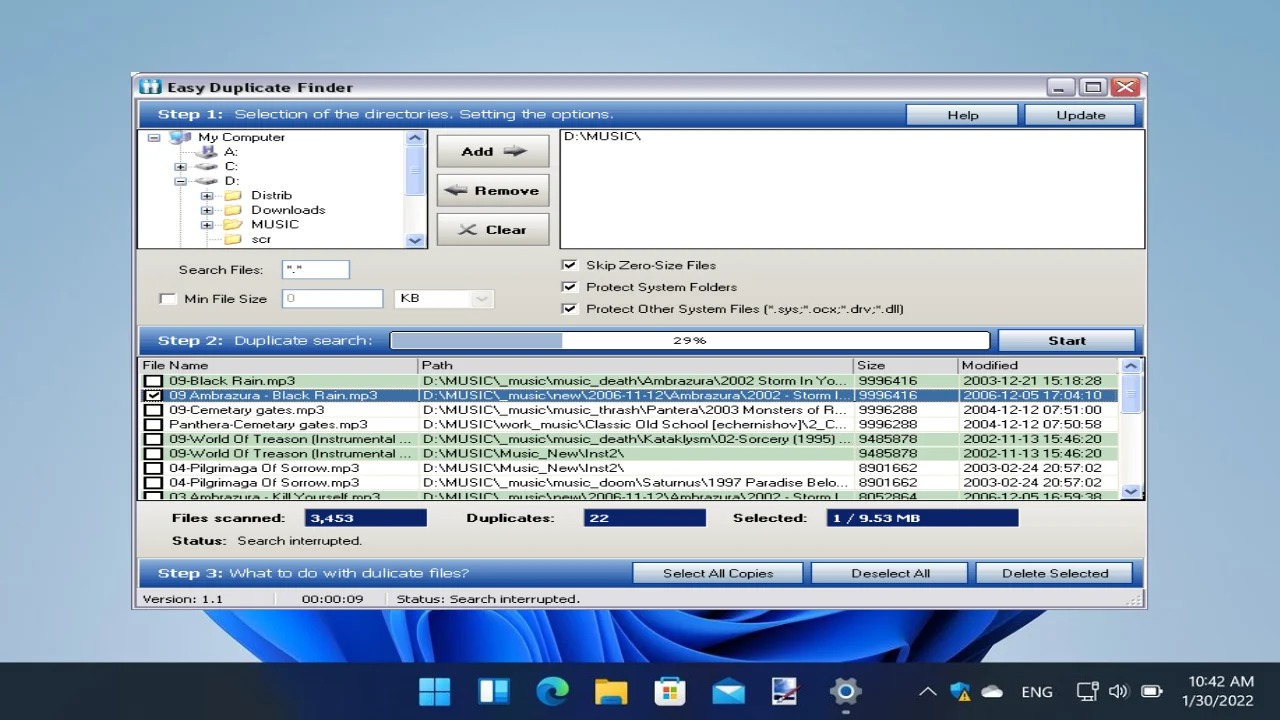The width and height of the screenshot is (1280, 720).
Task: Click the Files scanned value 3,453
Action: tap(366, 518)
